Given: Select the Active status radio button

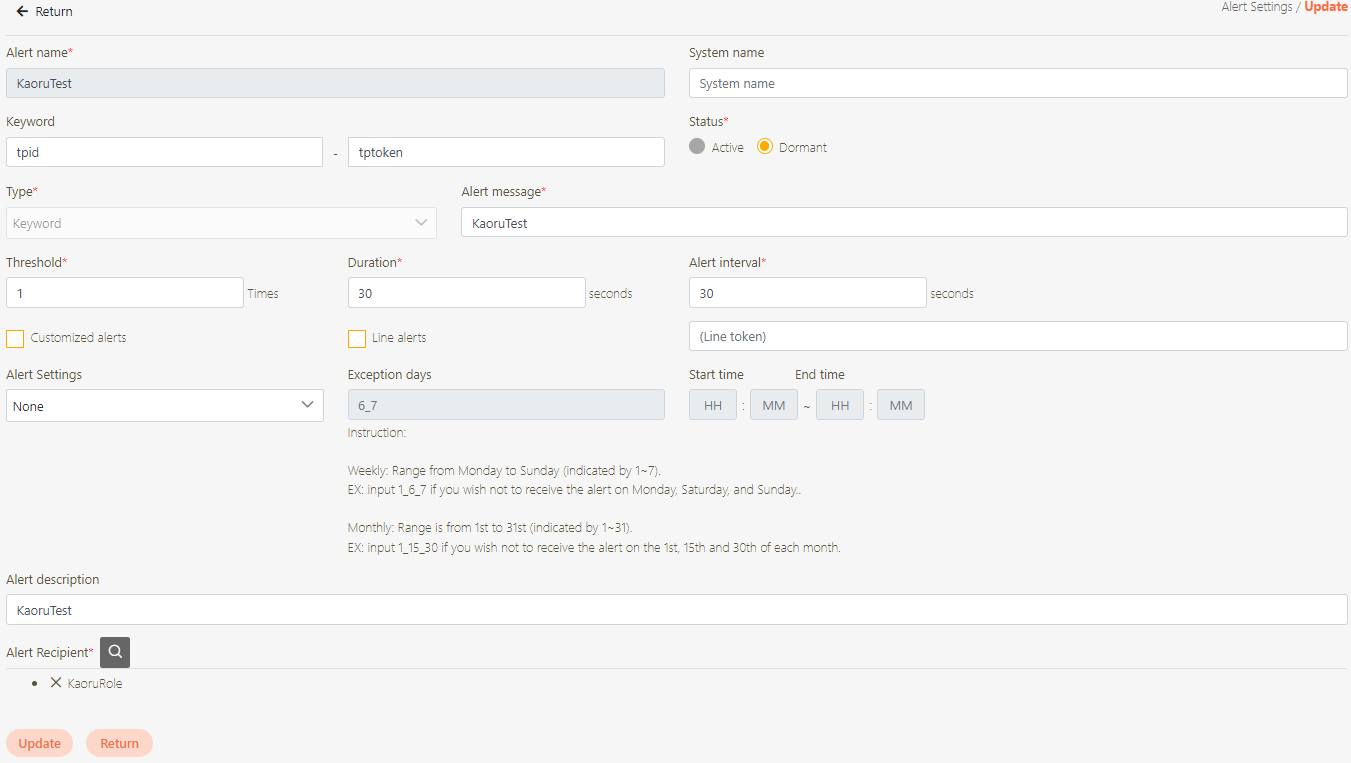Looking at the screenshot, I should click(x=697, y=147).
